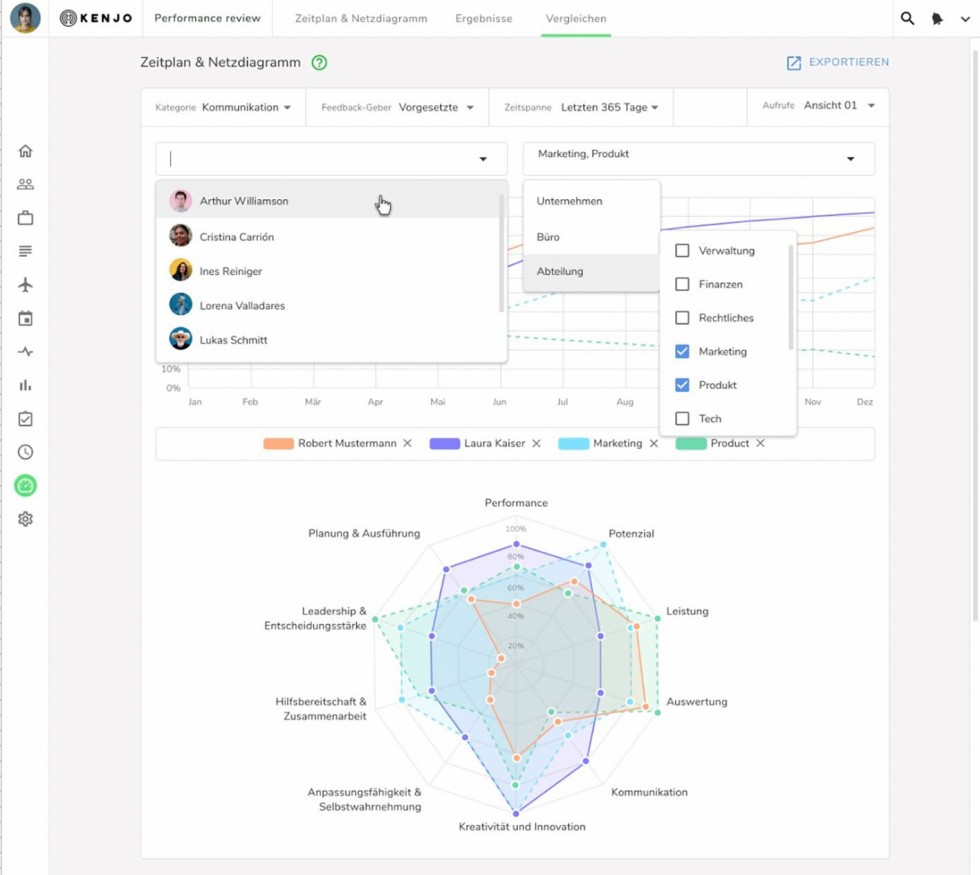Click the Exportieren button

click(x=837, y=62)
